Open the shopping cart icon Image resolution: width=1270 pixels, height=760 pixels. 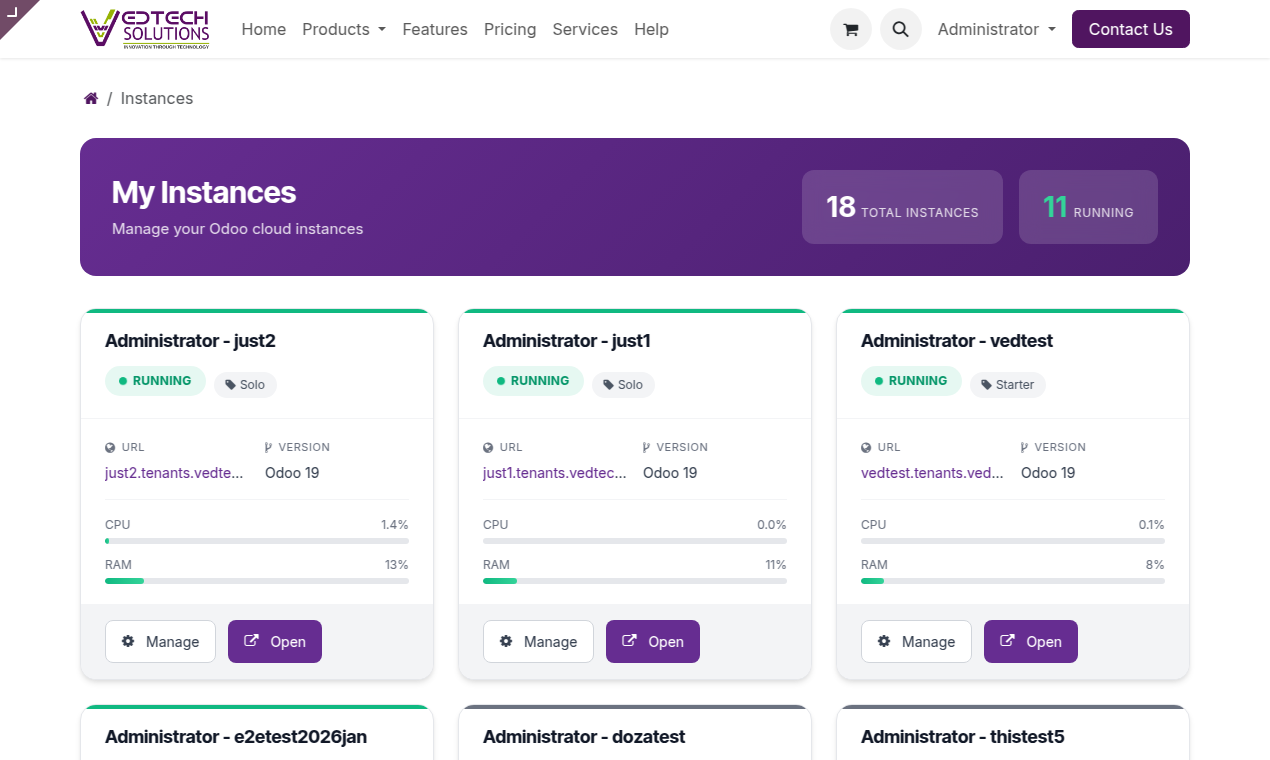(x=851, y=29)
